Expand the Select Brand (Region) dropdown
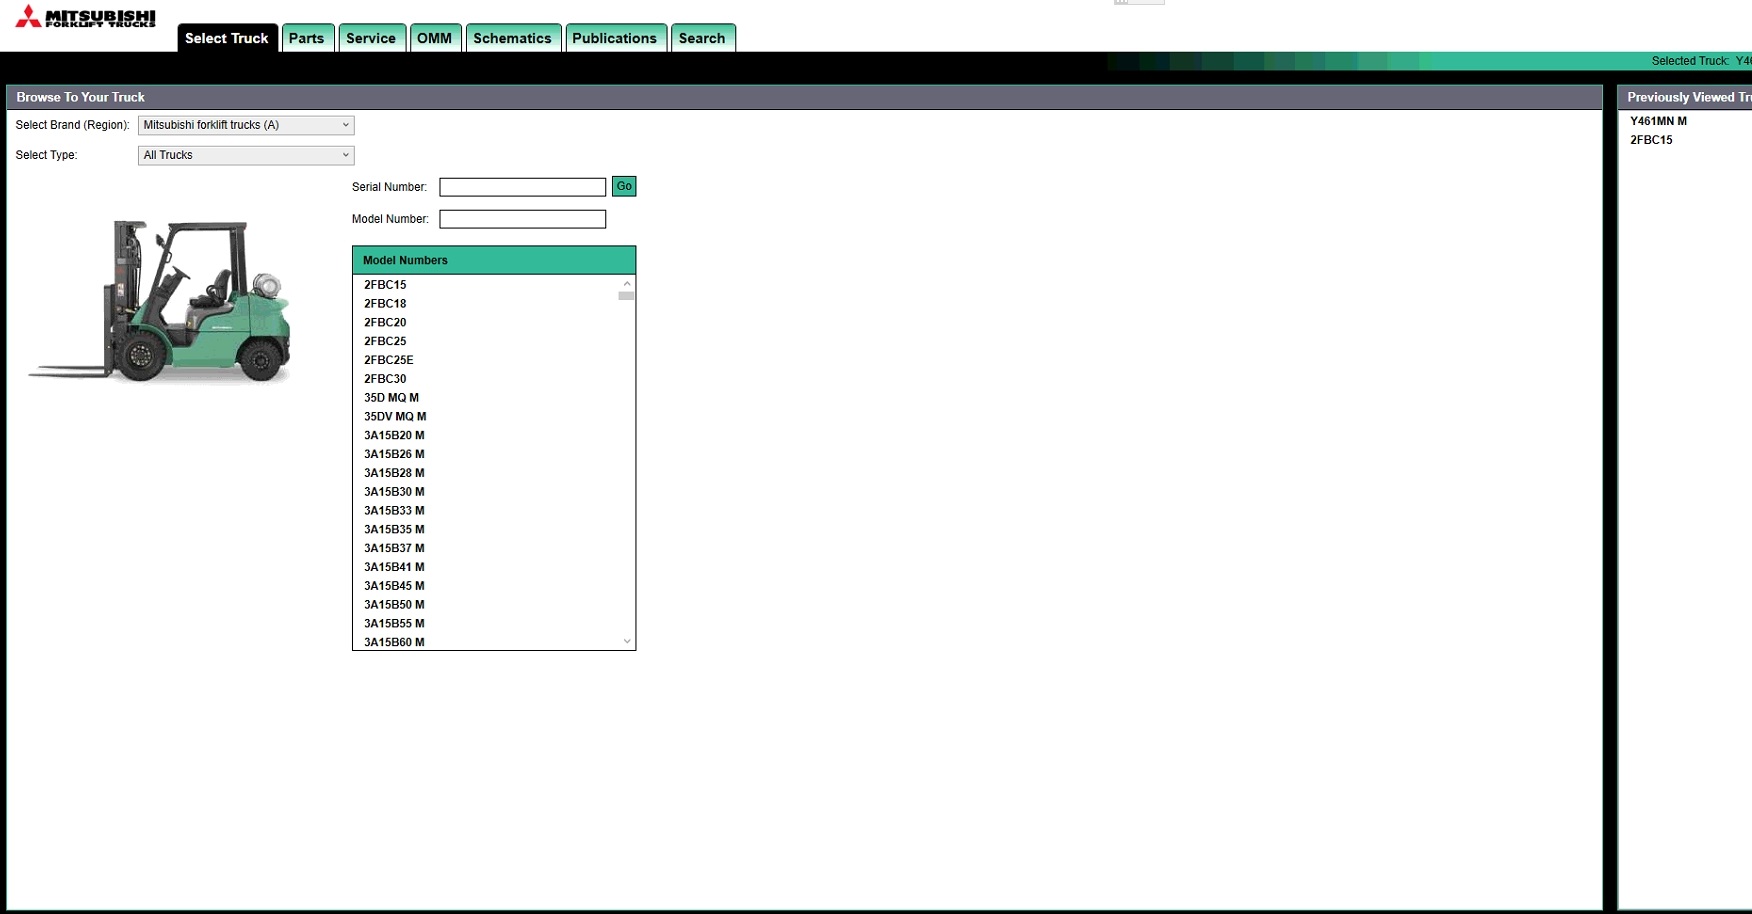The width and height of the screenshot is (1752, 914). 246,125
